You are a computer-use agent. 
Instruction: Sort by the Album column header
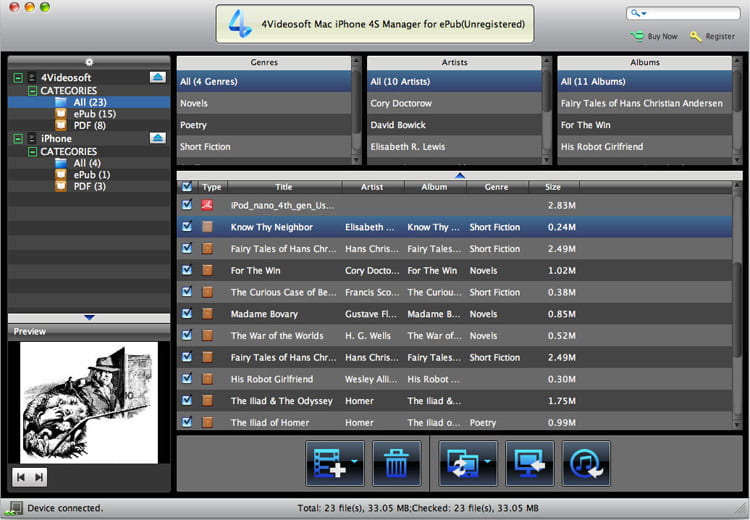point(434,187)
